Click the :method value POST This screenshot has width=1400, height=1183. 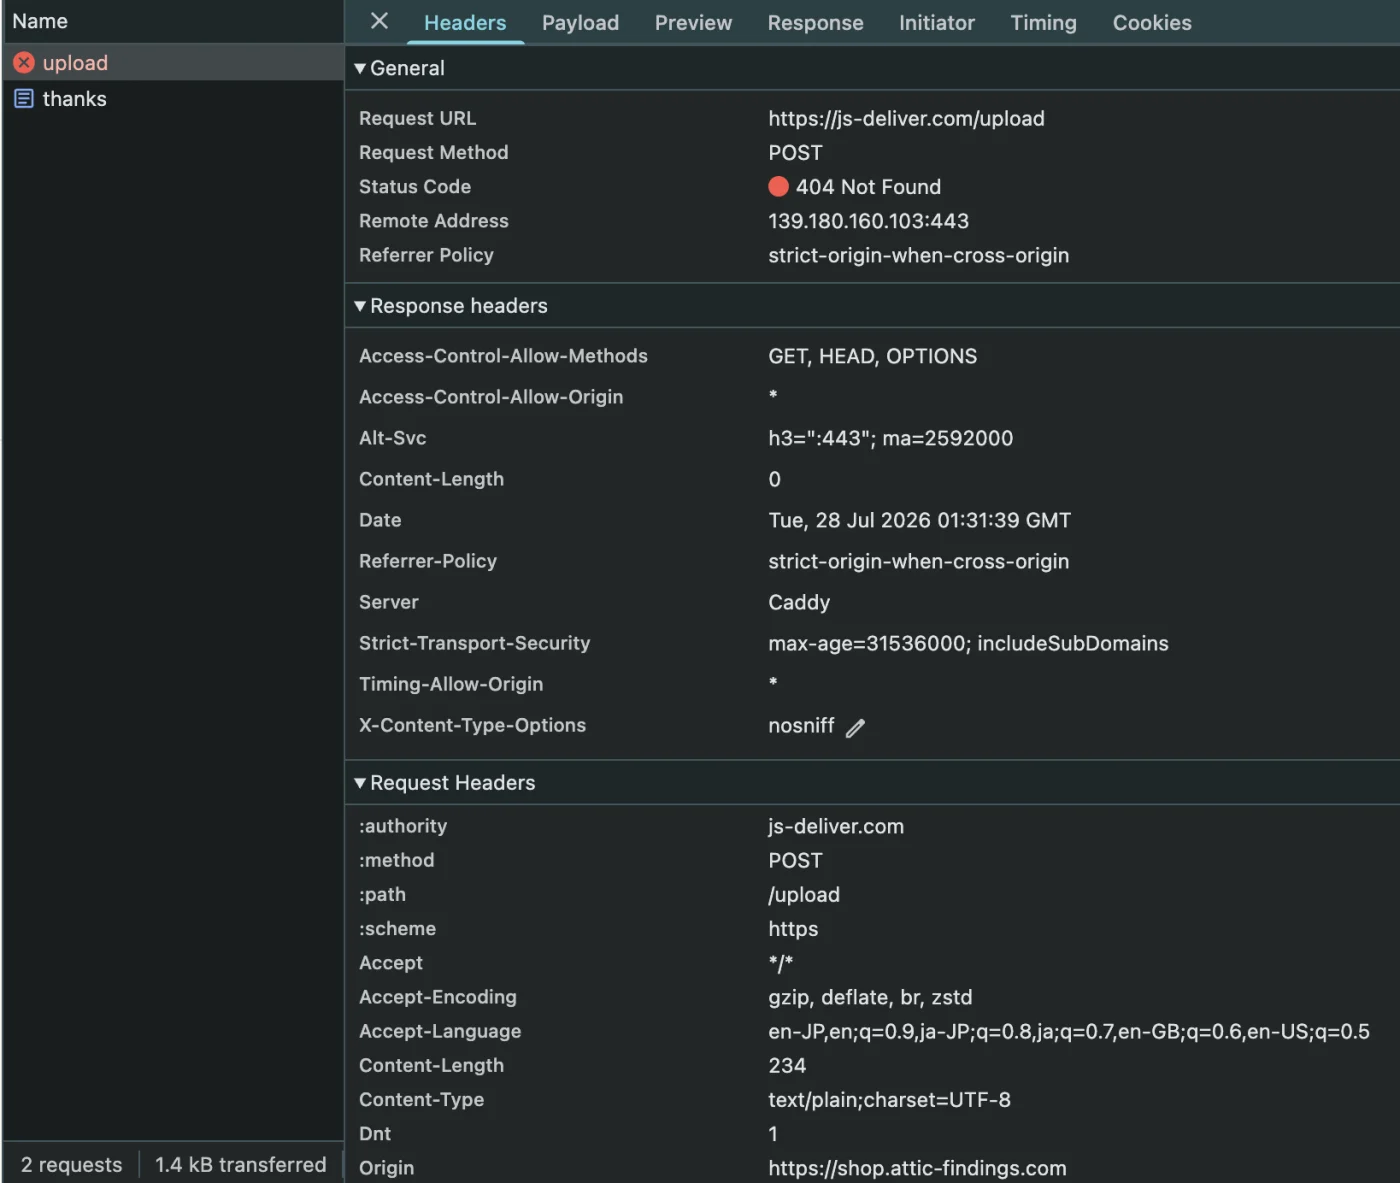click(x=795, y=861)
